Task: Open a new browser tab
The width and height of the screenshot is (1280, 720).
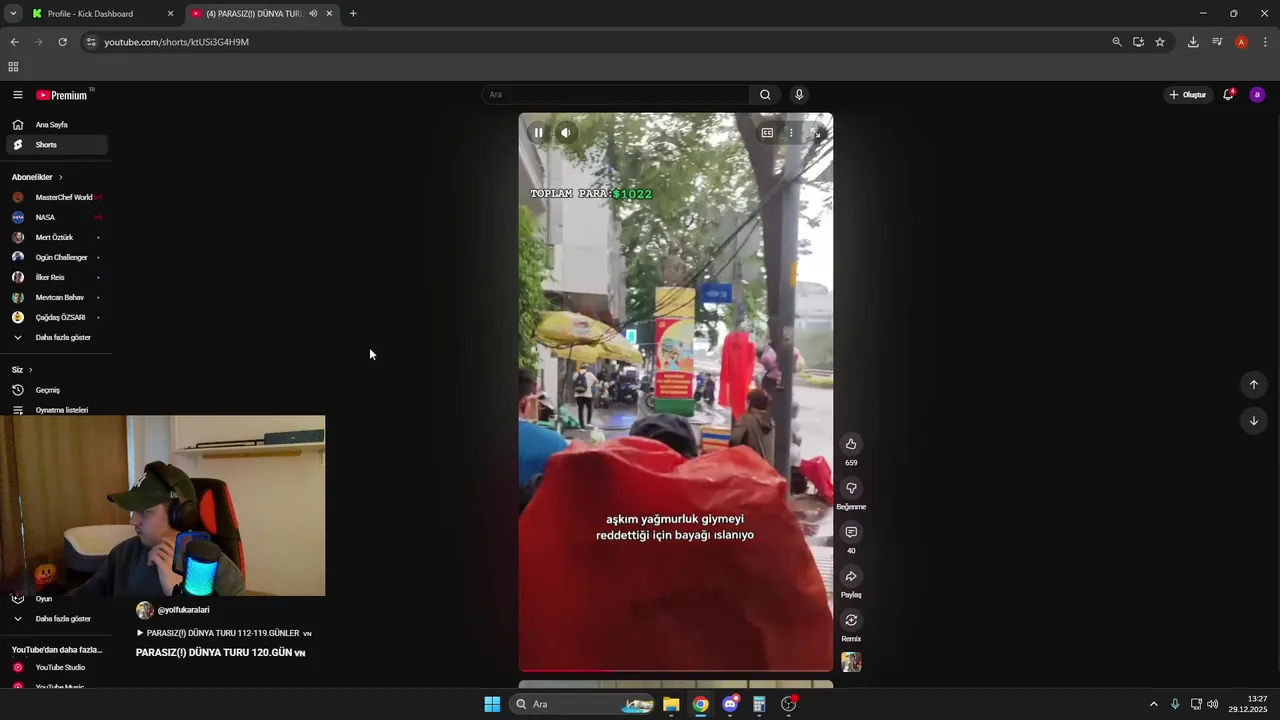Action: tap(353, 14)
